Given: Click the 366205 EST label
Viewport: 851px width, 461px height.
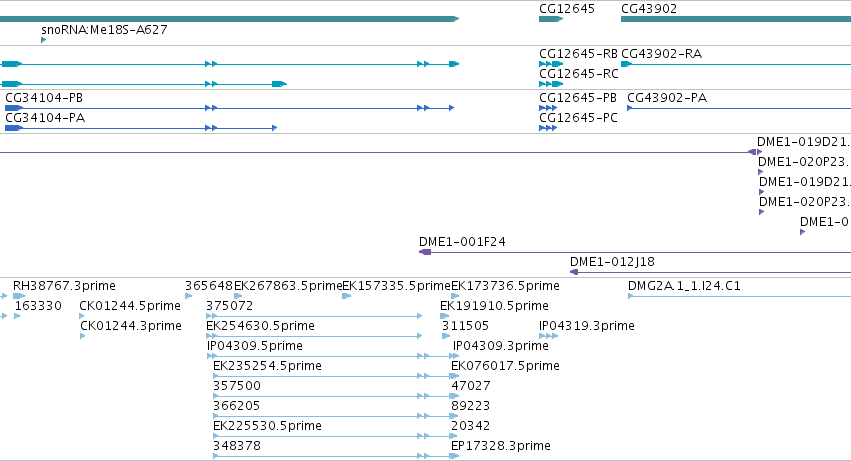Looking at the screenshot, I should (x=237, y=406).
